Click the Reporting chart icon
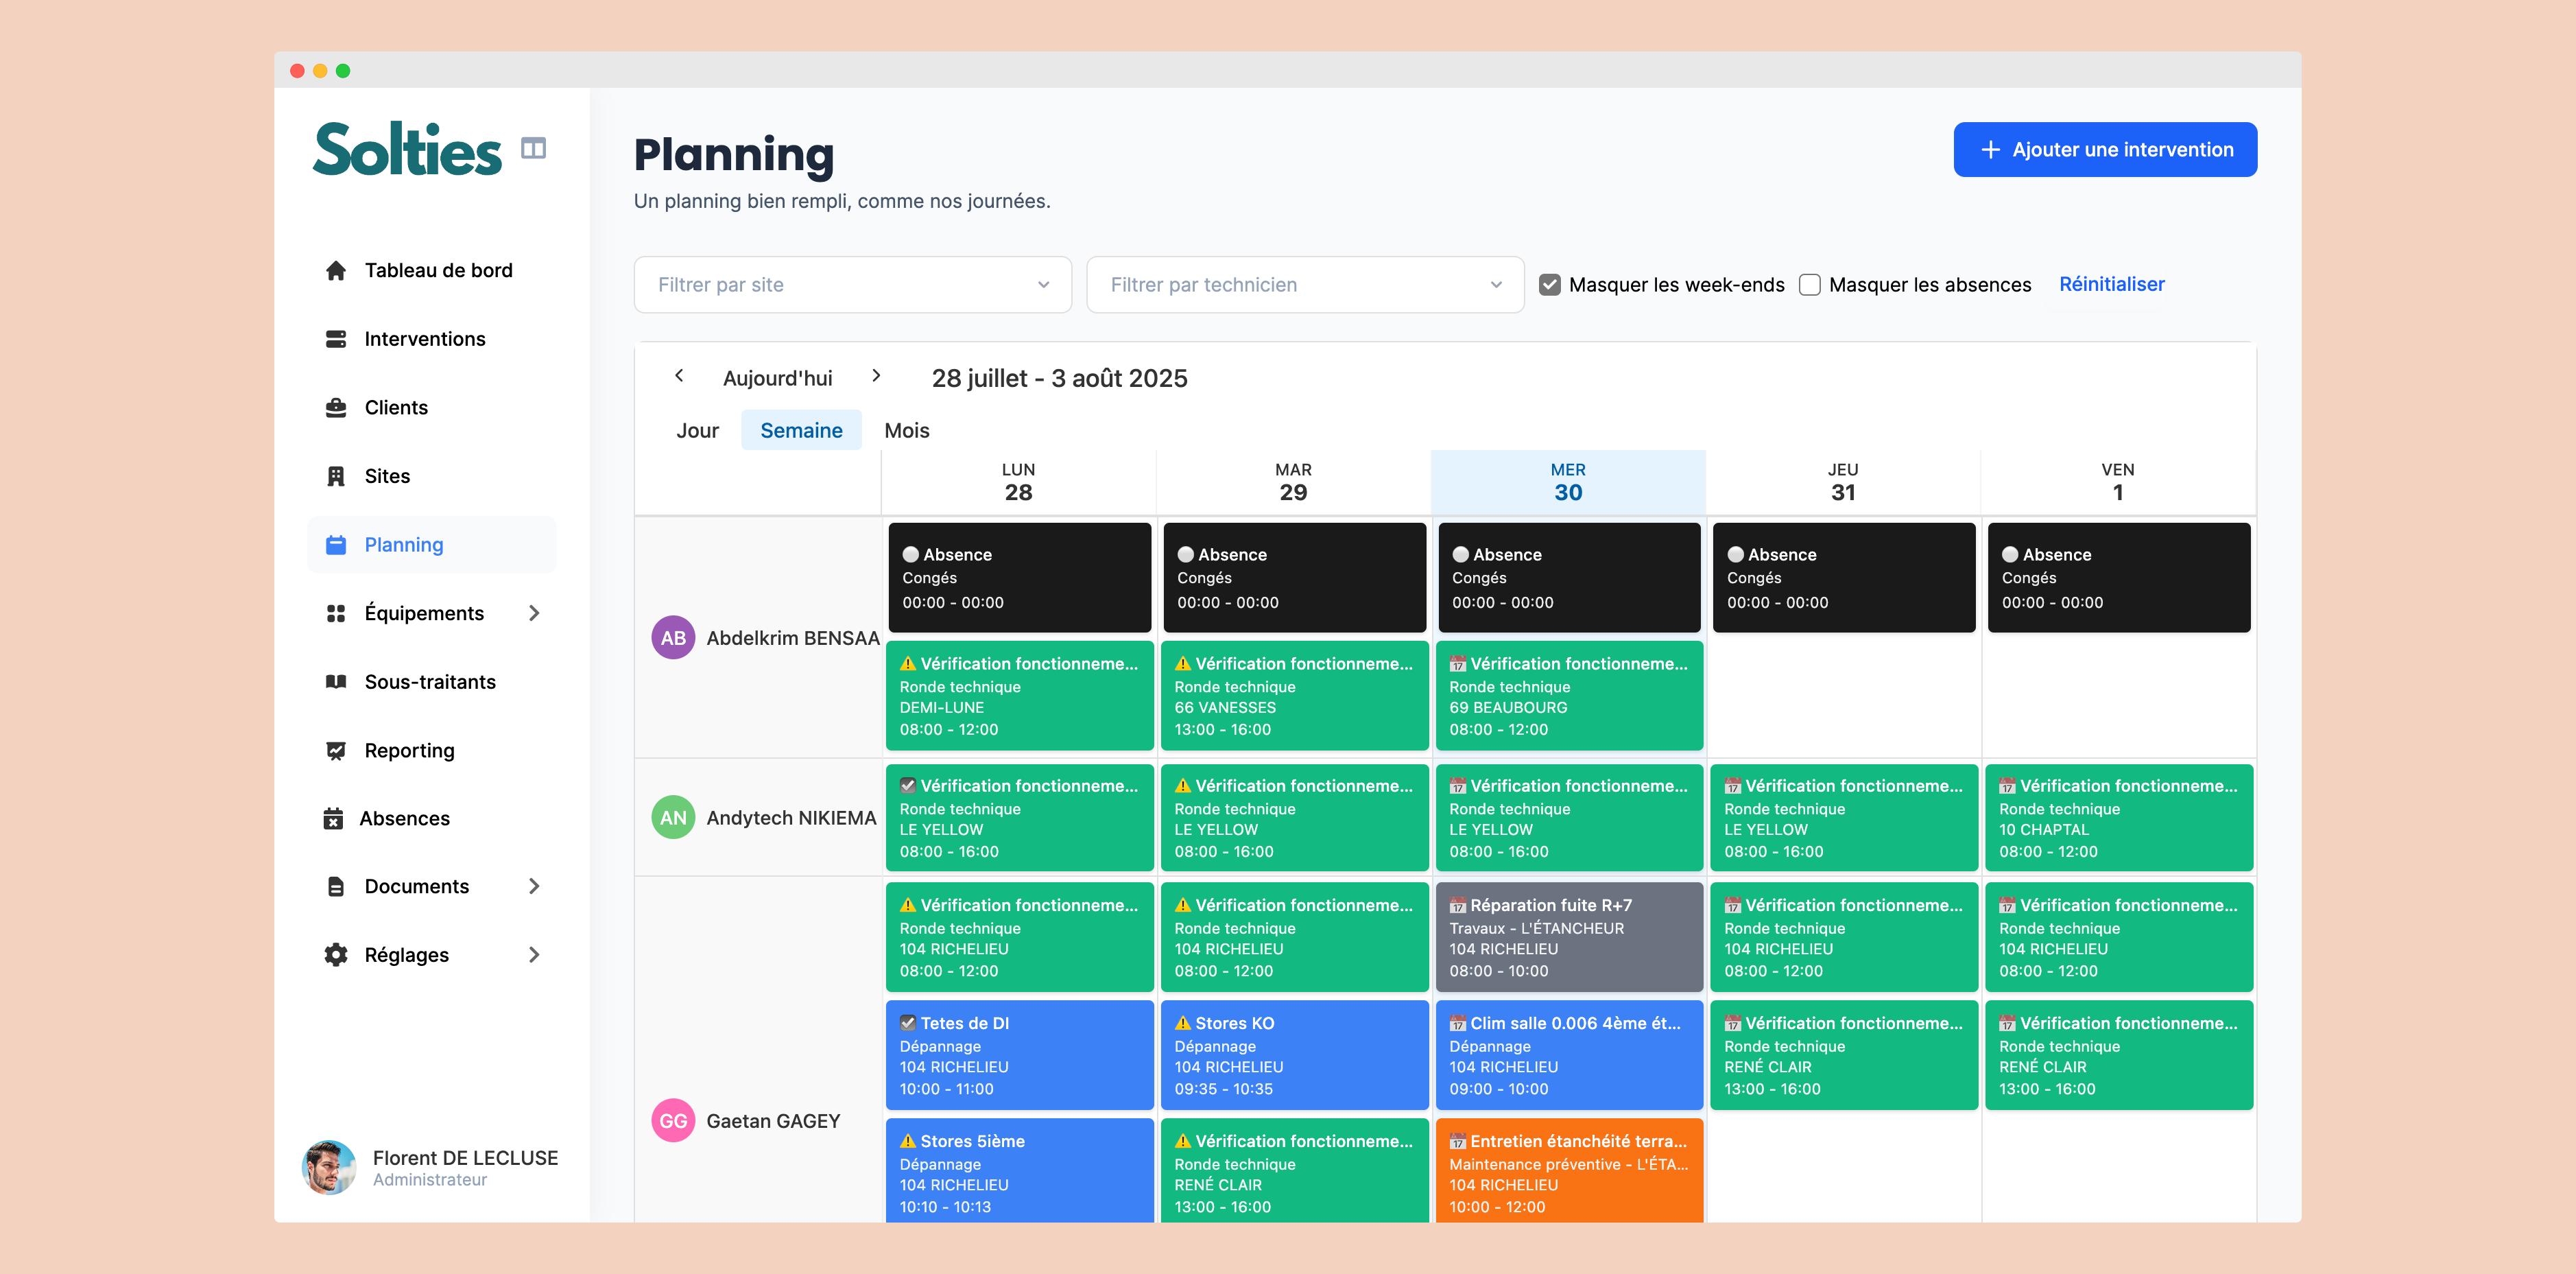The height and width of the screenshot is (1274, 2576). point(336,750)
